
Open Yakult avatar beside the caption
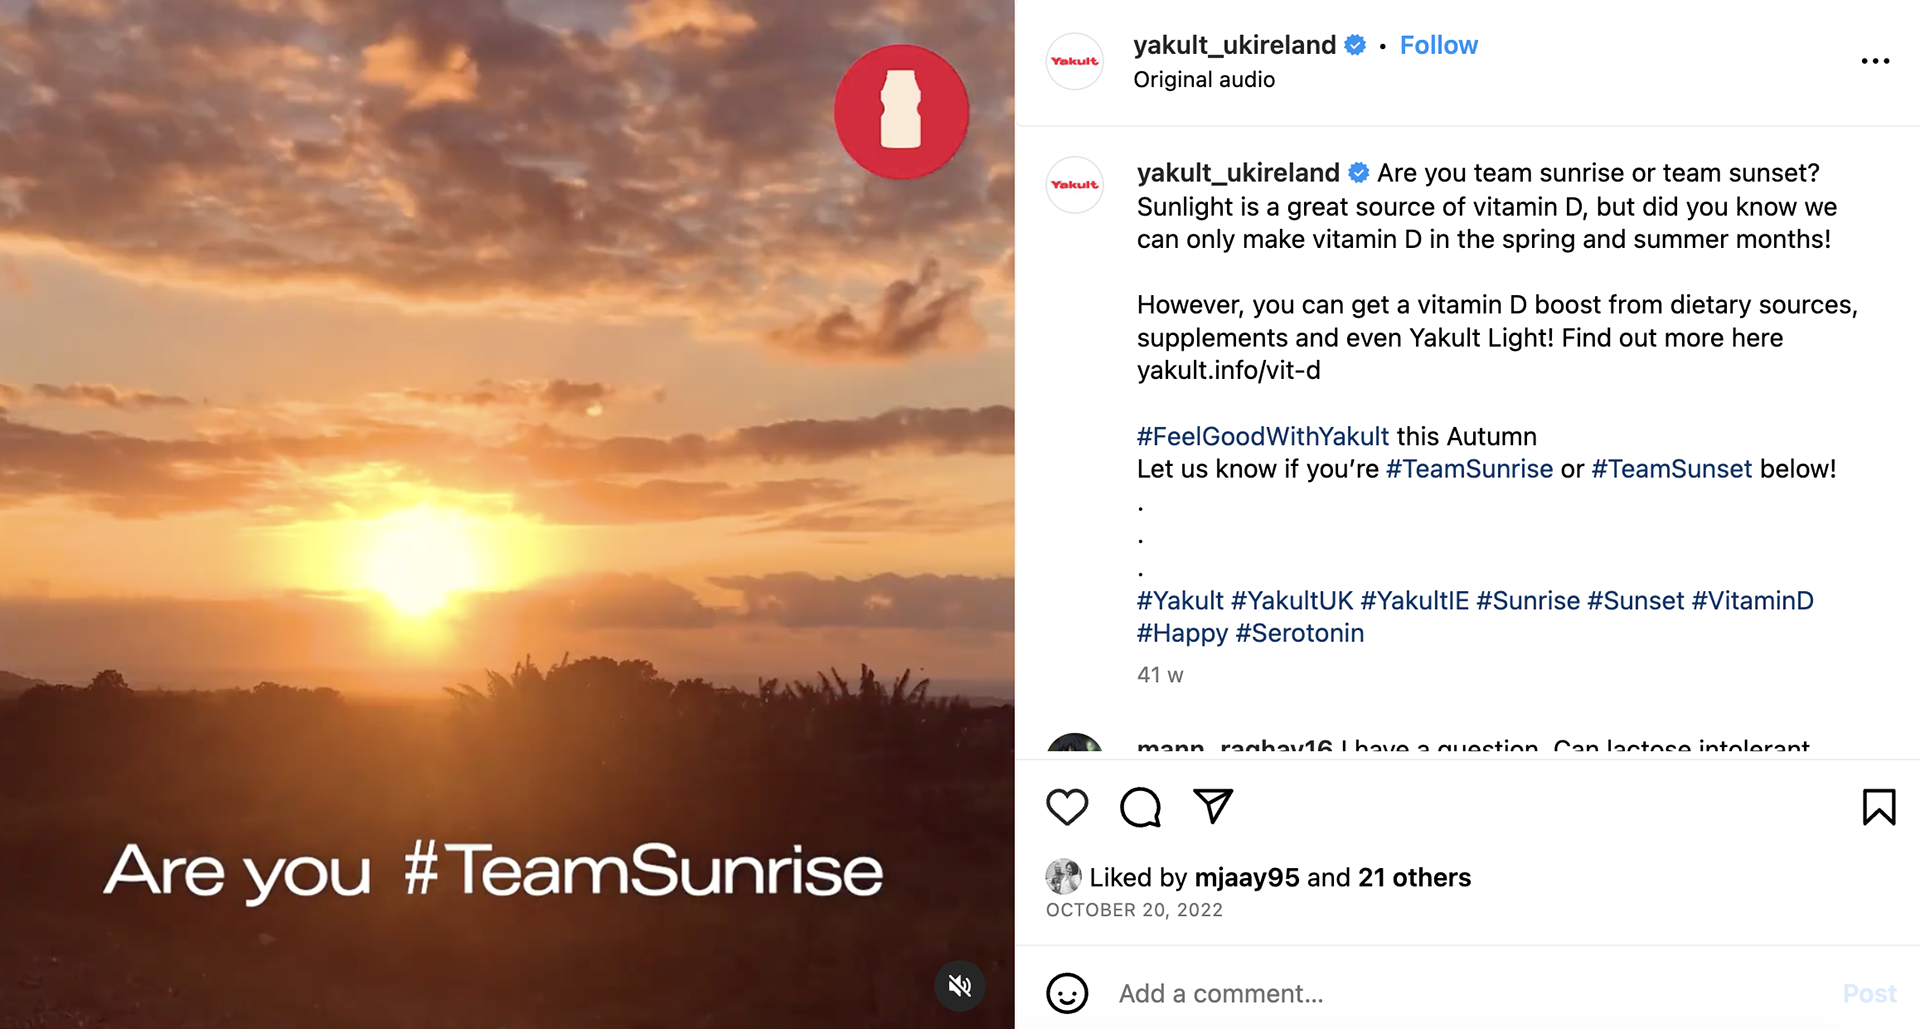[1075, 185]
